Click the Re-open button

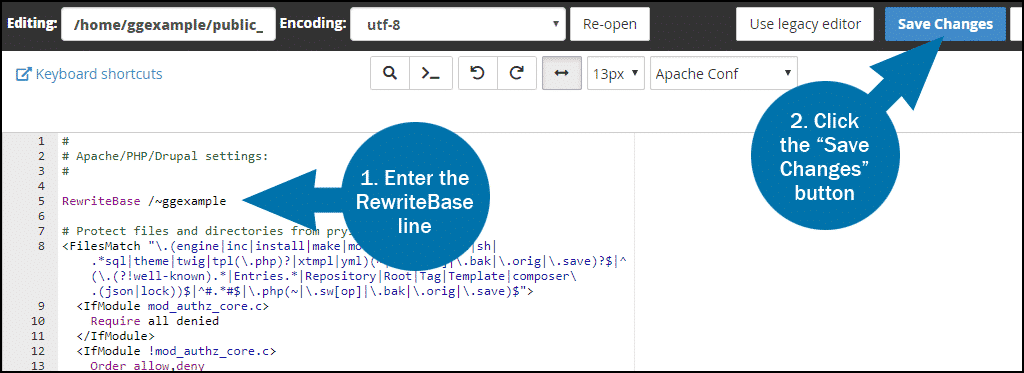[610, 24]
